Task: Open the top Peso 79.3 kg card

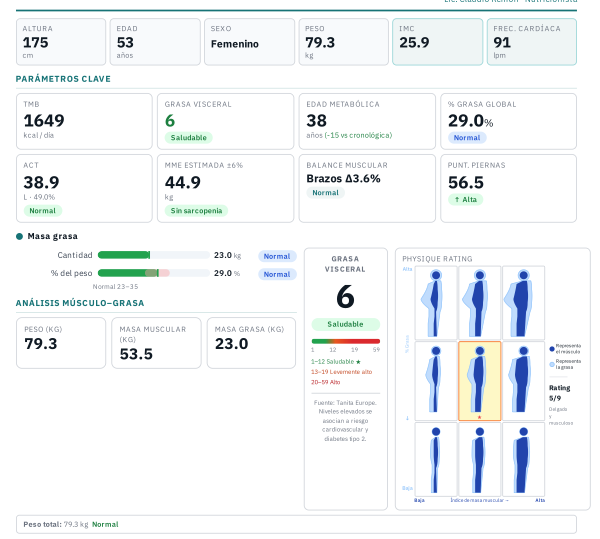Action: [x=344, y=42]
